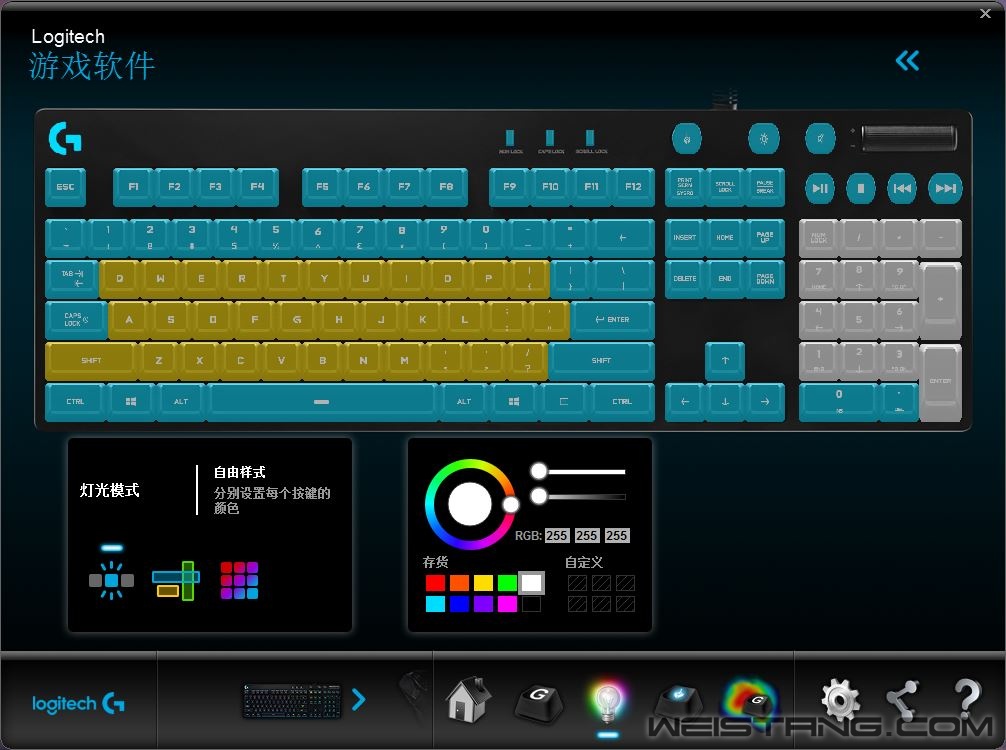The width and height of the screenshot is (1006, 750).
Task: Go to next device with the blue arrow
Action: [359, 699]
